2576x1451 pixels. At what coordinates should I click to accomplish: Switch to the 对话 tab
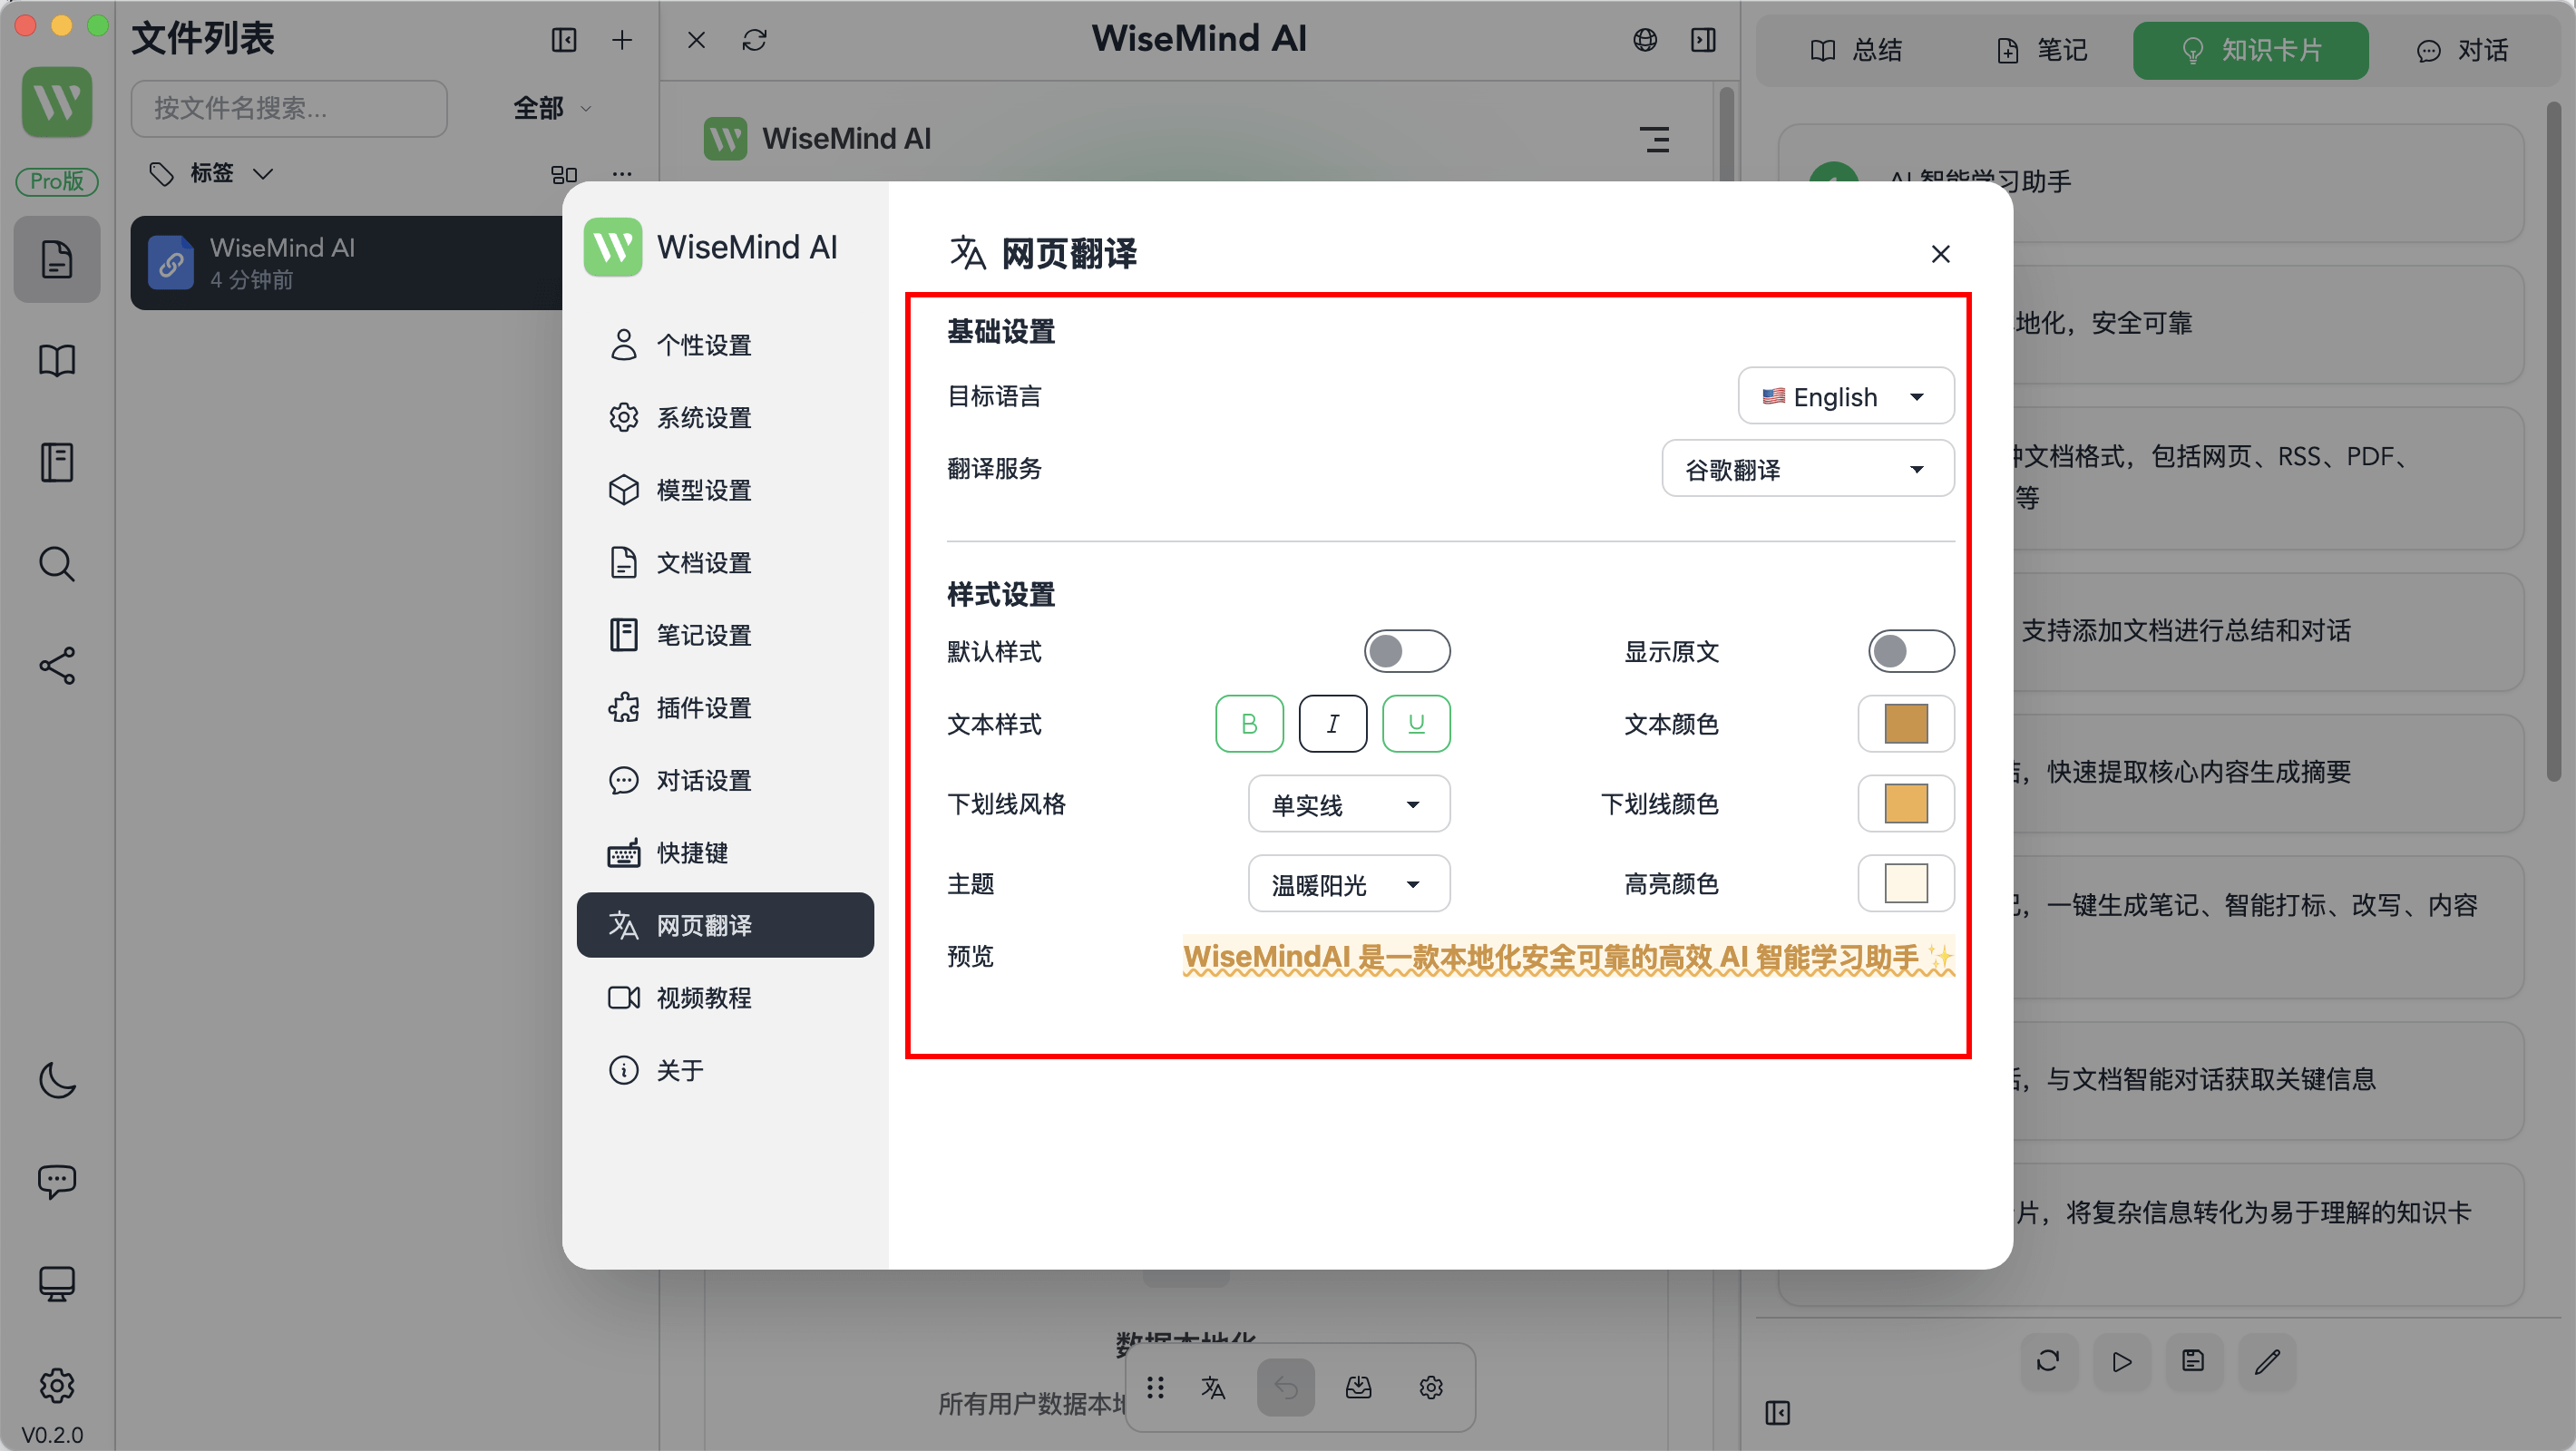tap(2461, 50)
